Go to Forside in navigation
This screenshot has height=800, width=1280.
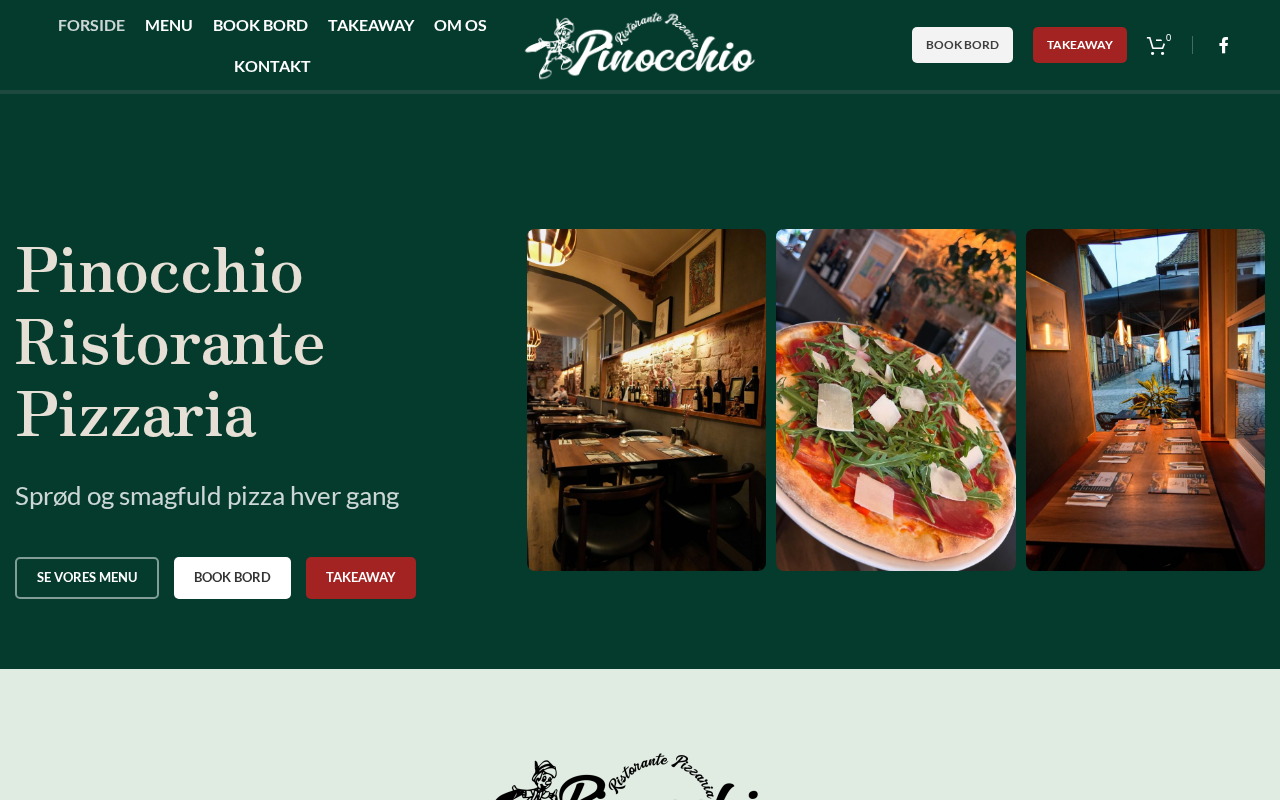[x=91, y=25]
